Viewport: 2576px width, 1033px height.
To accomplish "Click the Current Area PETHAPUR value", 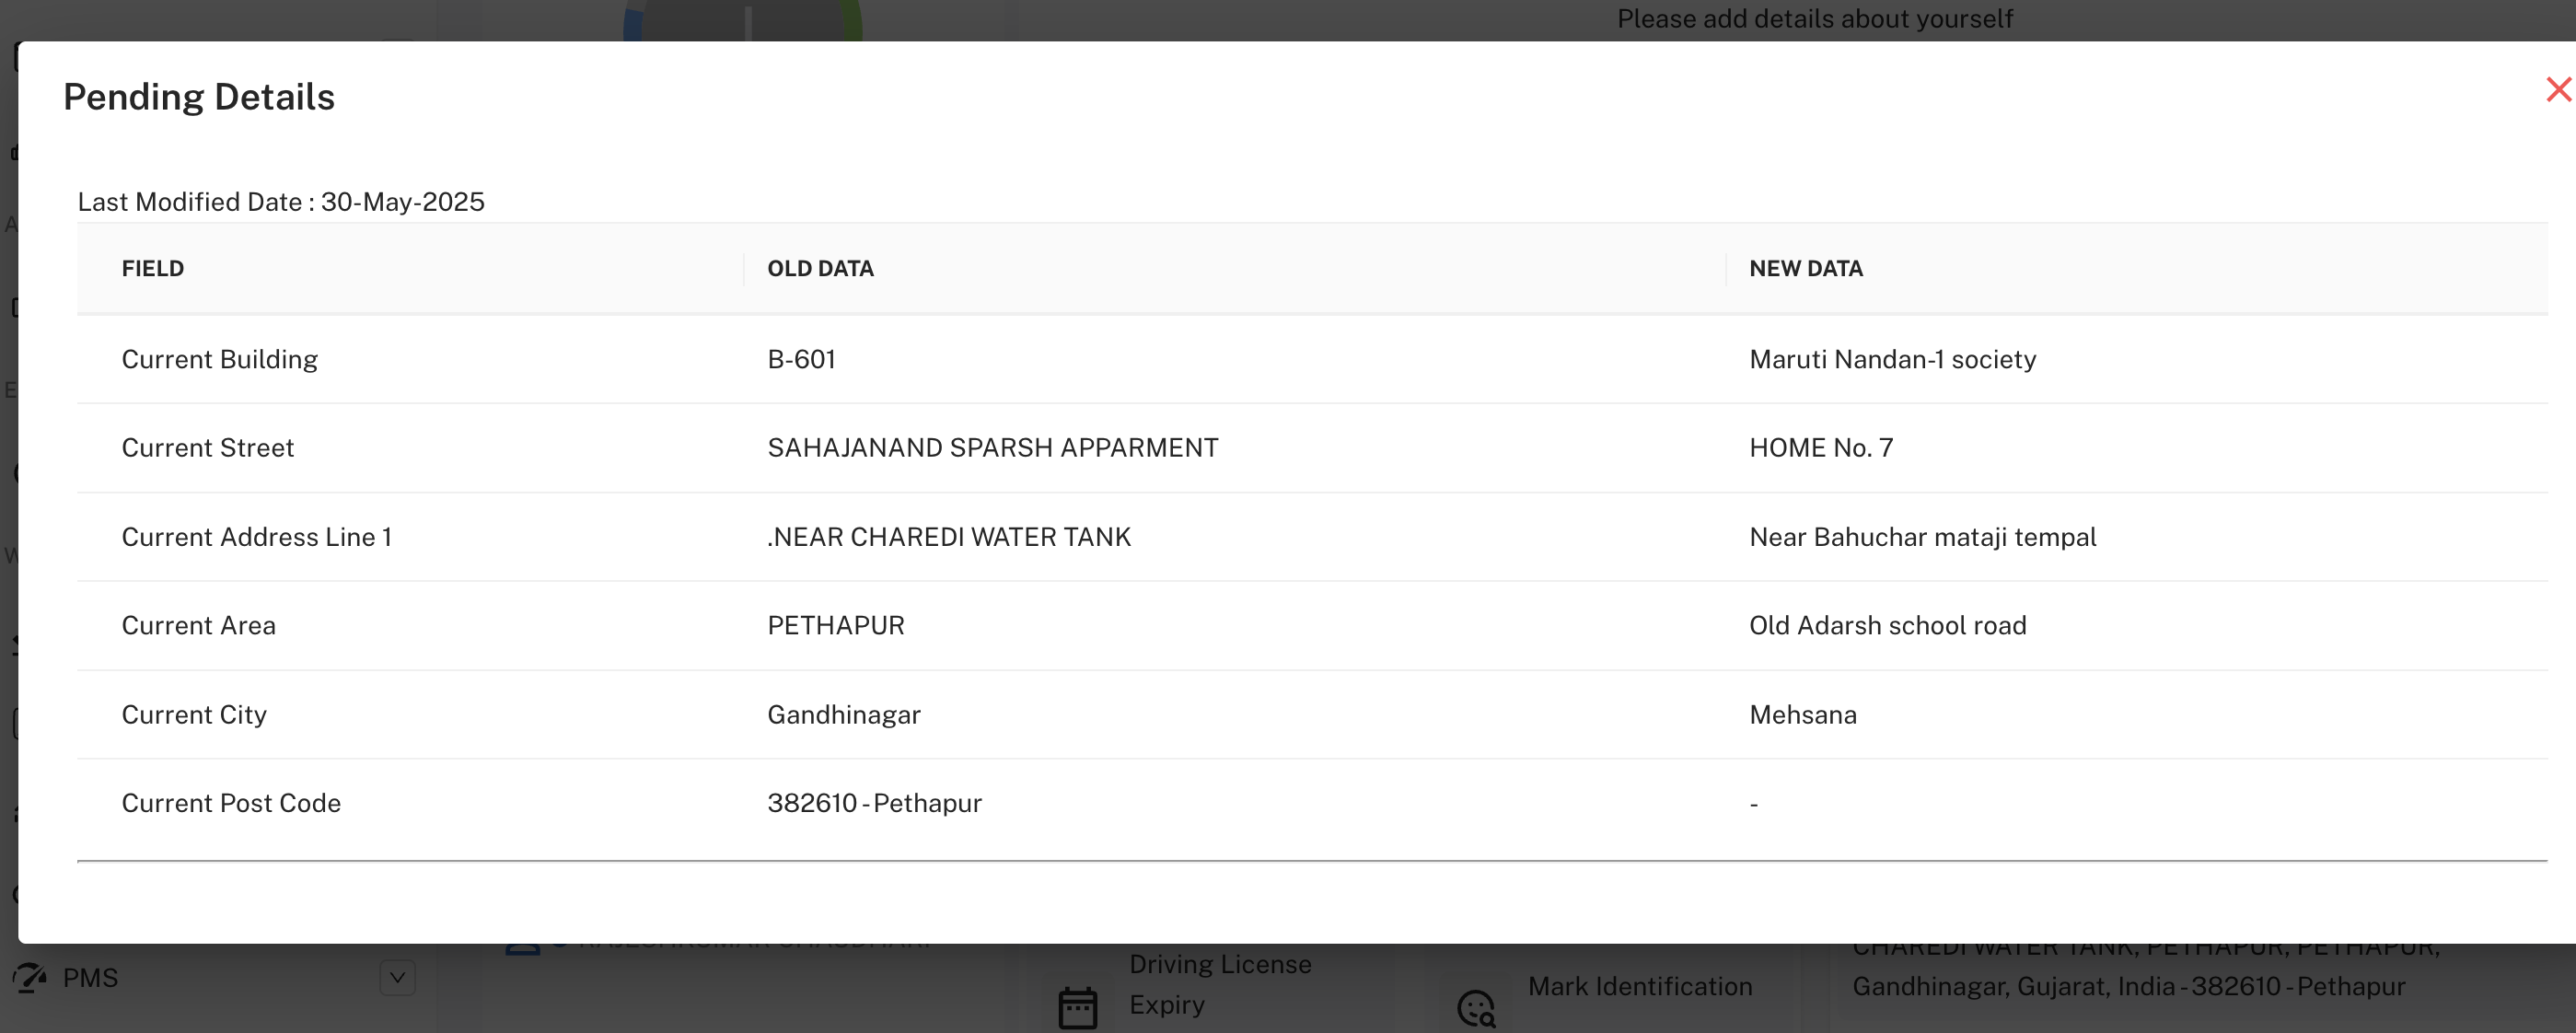I will (x=835, y=625).
